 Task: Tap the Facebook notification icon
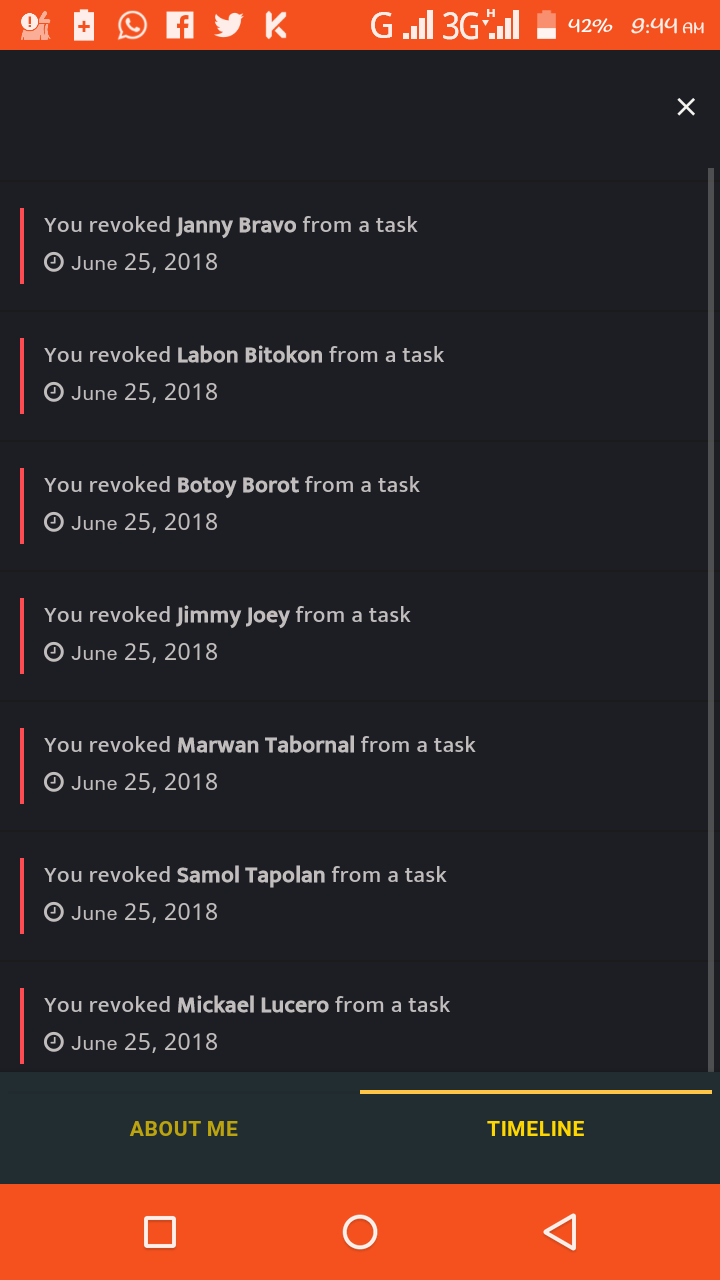point(180,25)
